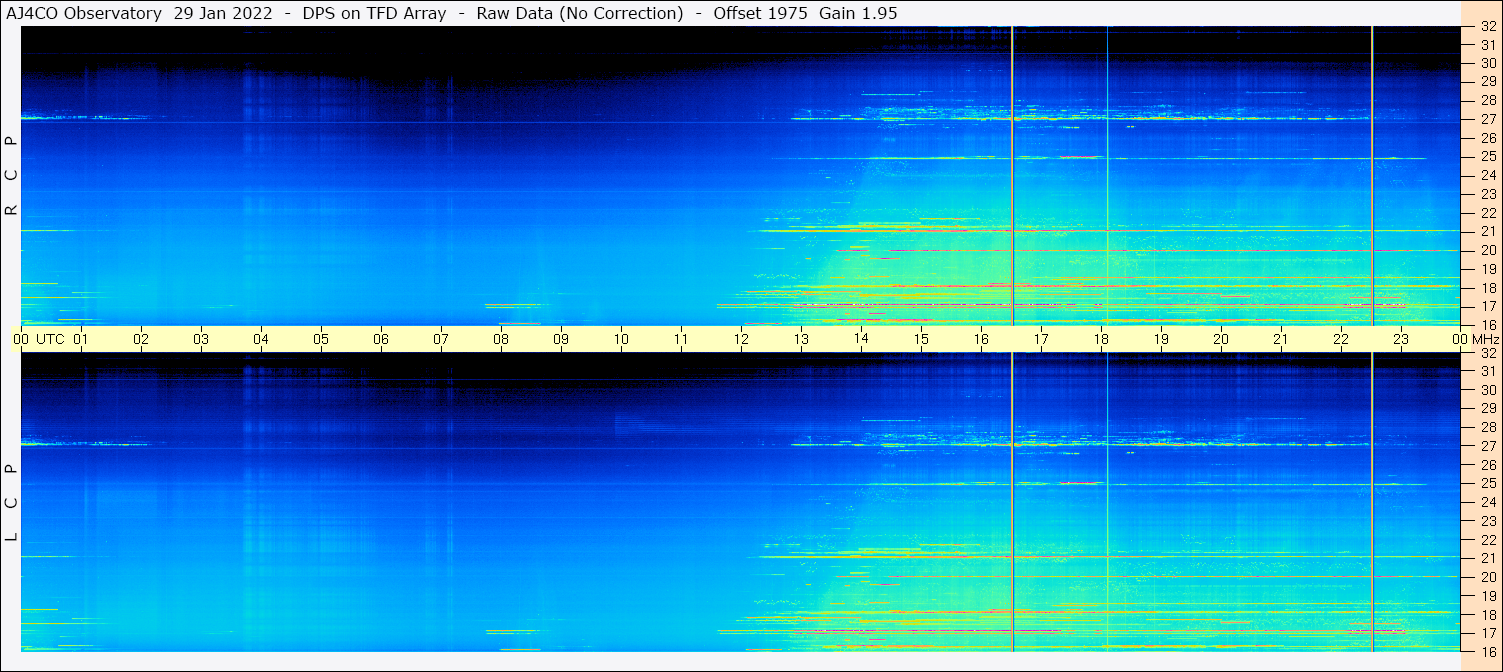Select "Raw Data (No Correction)" header text
Screen dimensions: 1503x672
click(x=580, y=13)
